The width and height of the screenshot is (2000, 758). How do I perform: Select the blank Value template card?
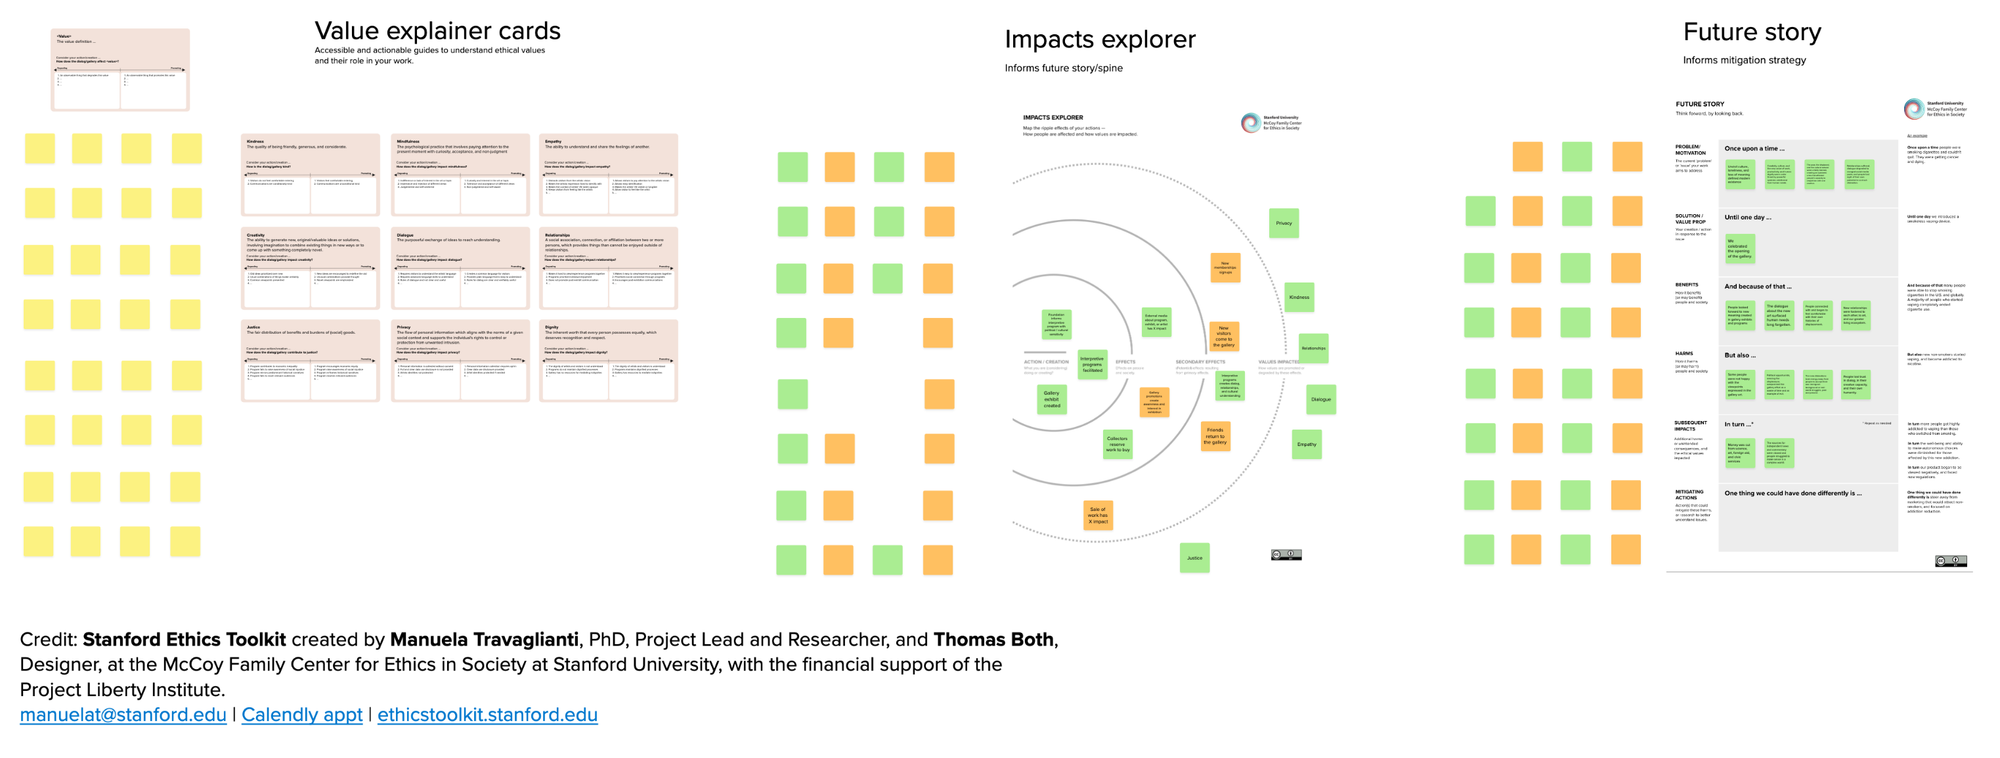click(120, 70)
